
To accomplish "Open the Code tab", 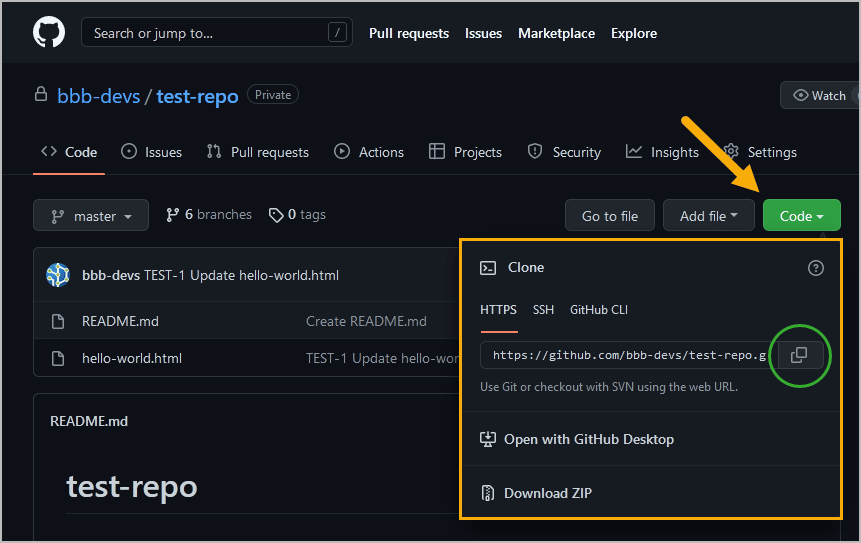I will (x=69, y=152).
